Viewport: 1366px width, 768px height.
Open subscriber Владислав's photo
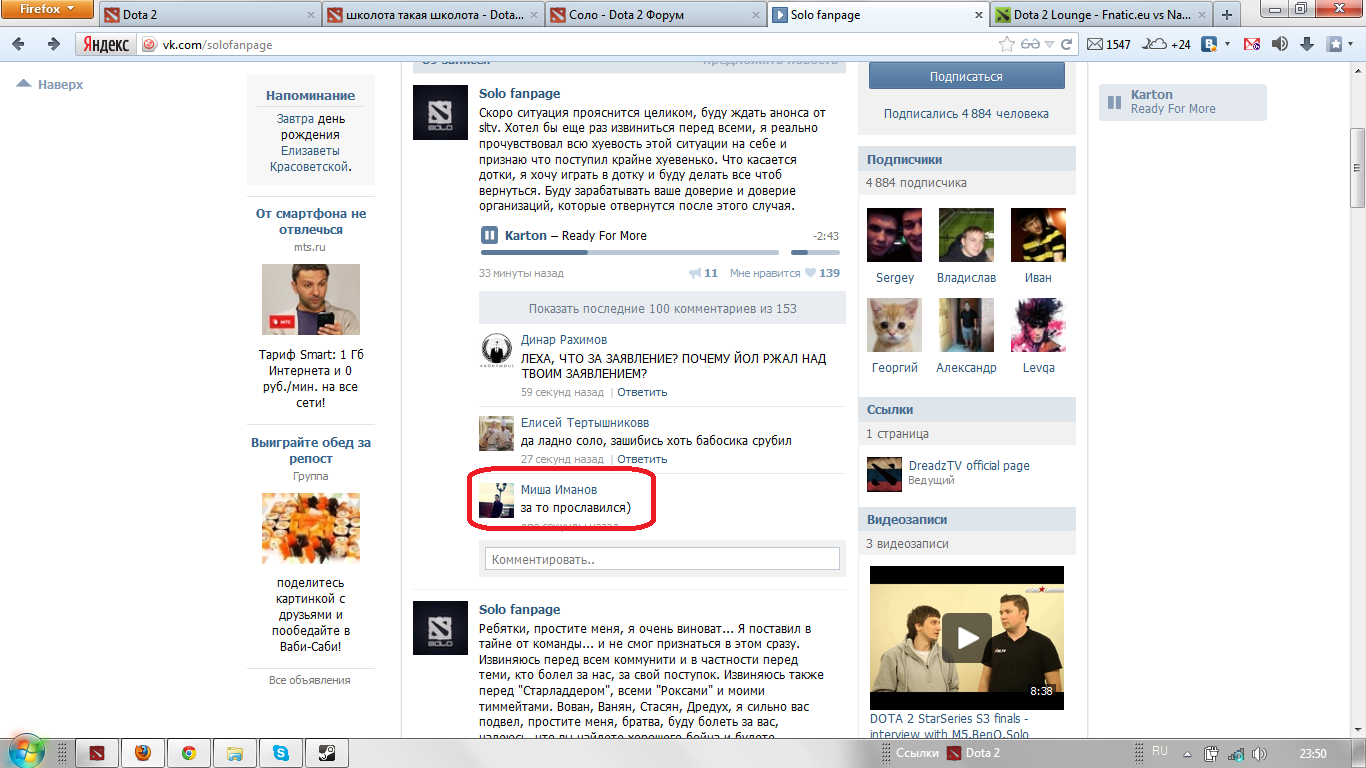(966, 235)
